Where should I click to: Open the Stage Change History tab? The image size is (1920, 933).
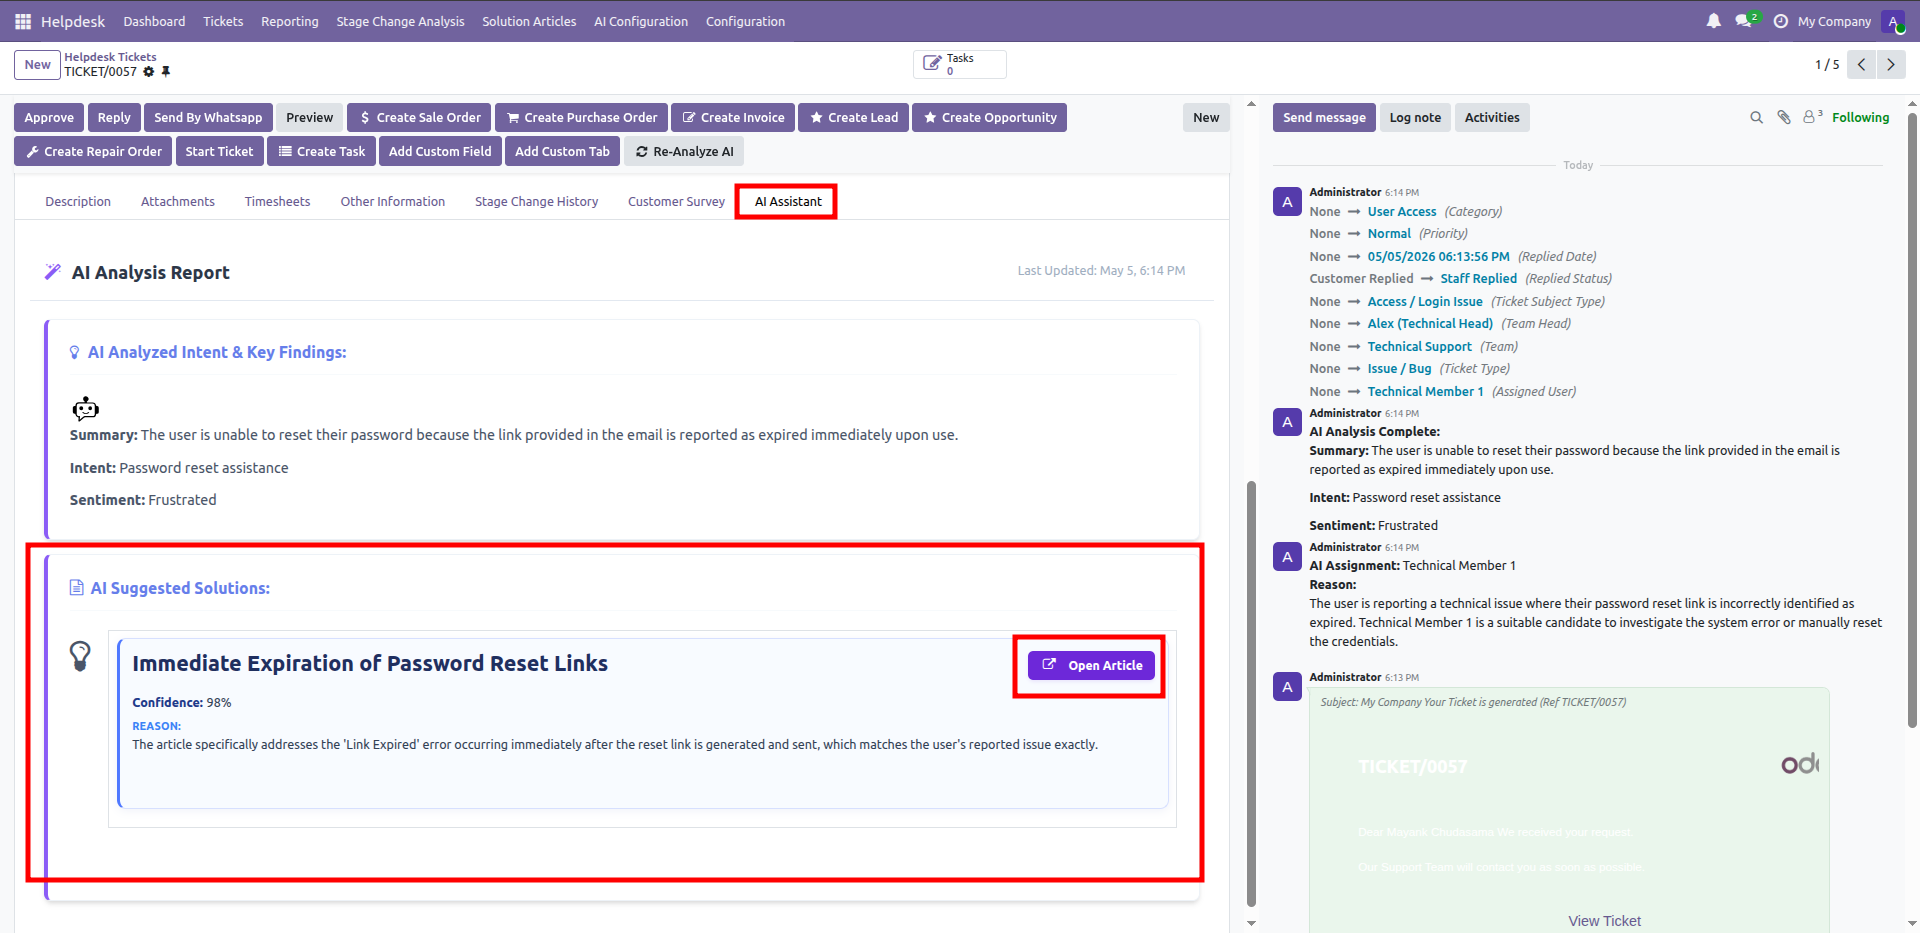pos(536,202)
